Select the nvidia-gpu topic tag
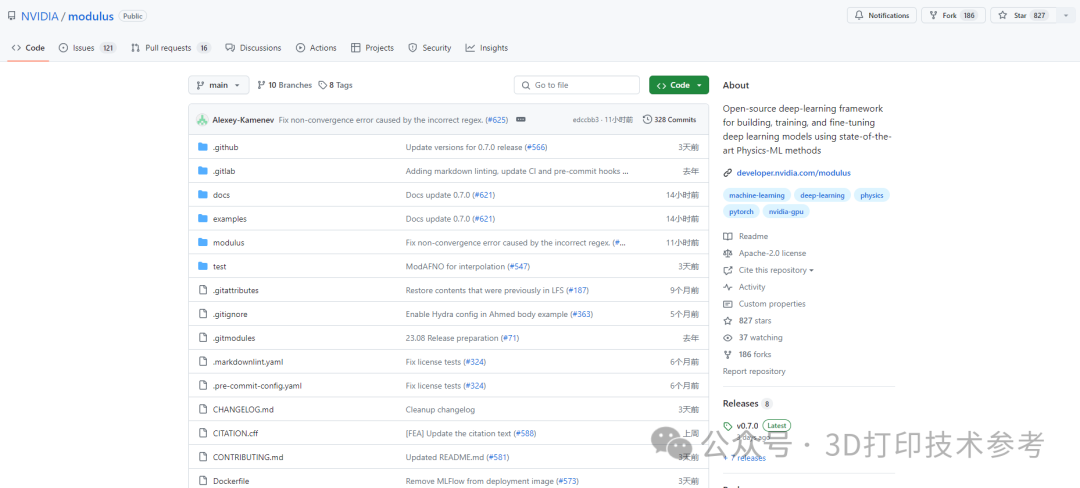1080x488 pixels. (x=787, y=212)
